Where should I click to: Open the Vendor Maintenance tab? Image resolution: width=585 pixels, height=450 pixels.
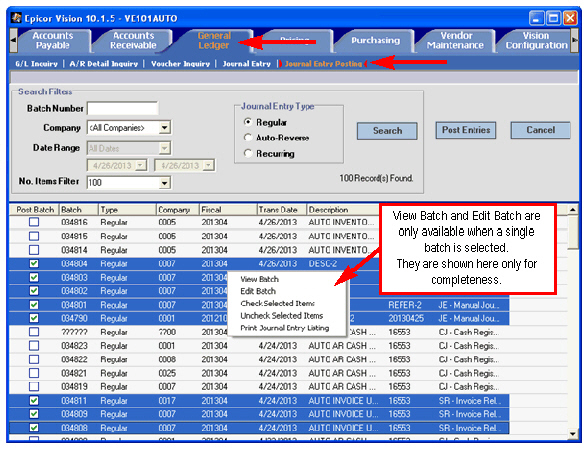pyautogui.click(x=455, y=40)
